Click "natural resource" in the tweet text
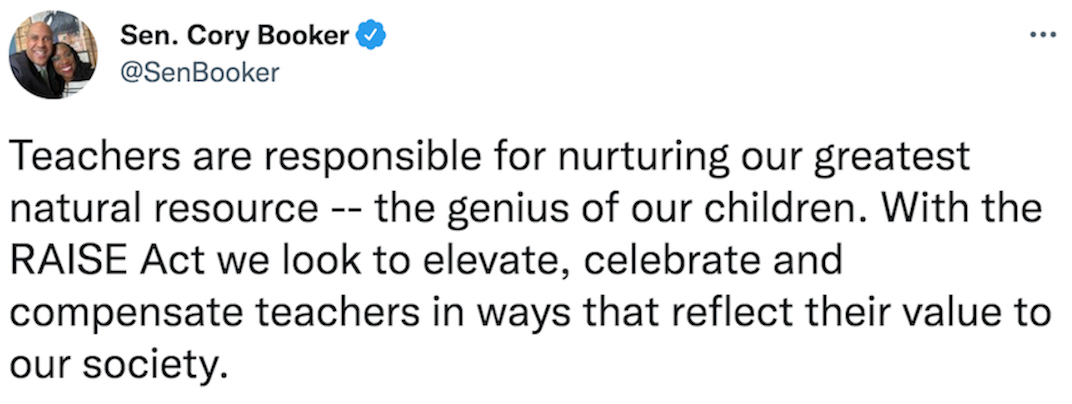This screenshot has height=404, width=1072. coord(163,211)
